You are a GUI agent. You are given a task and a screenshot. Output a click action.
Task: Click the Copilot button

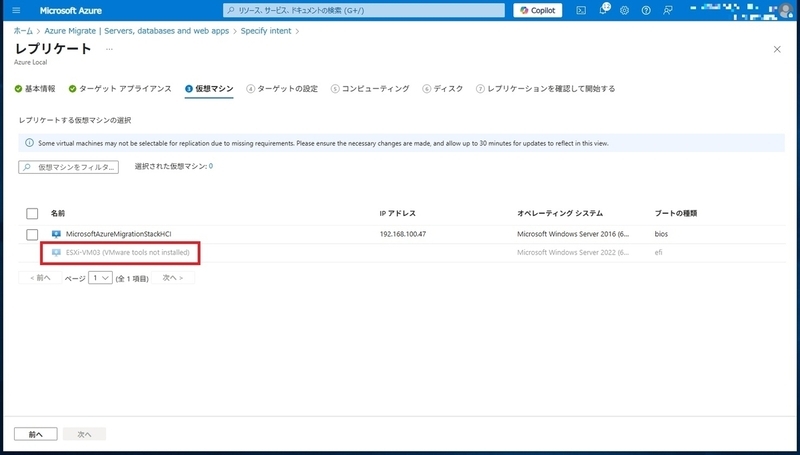click(x=537, y=10)
